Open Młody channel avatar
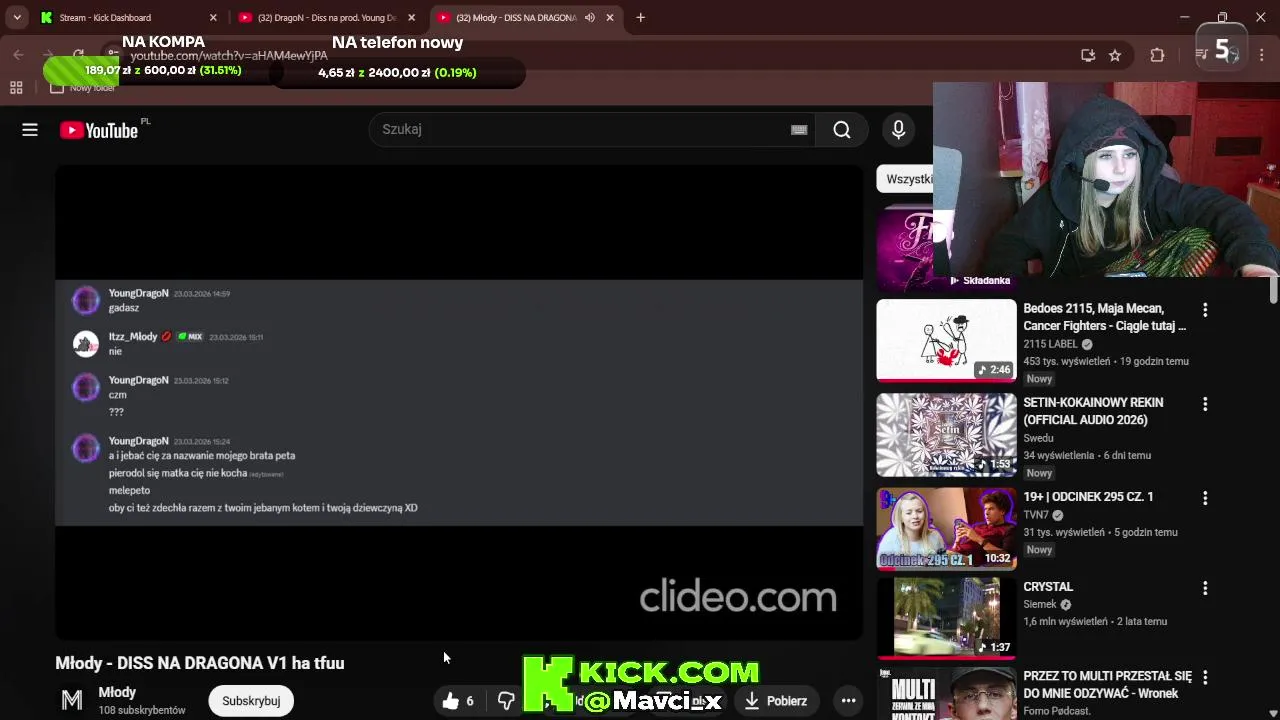The height and width of the screenshot is (720, 1280). click(72, 700)
